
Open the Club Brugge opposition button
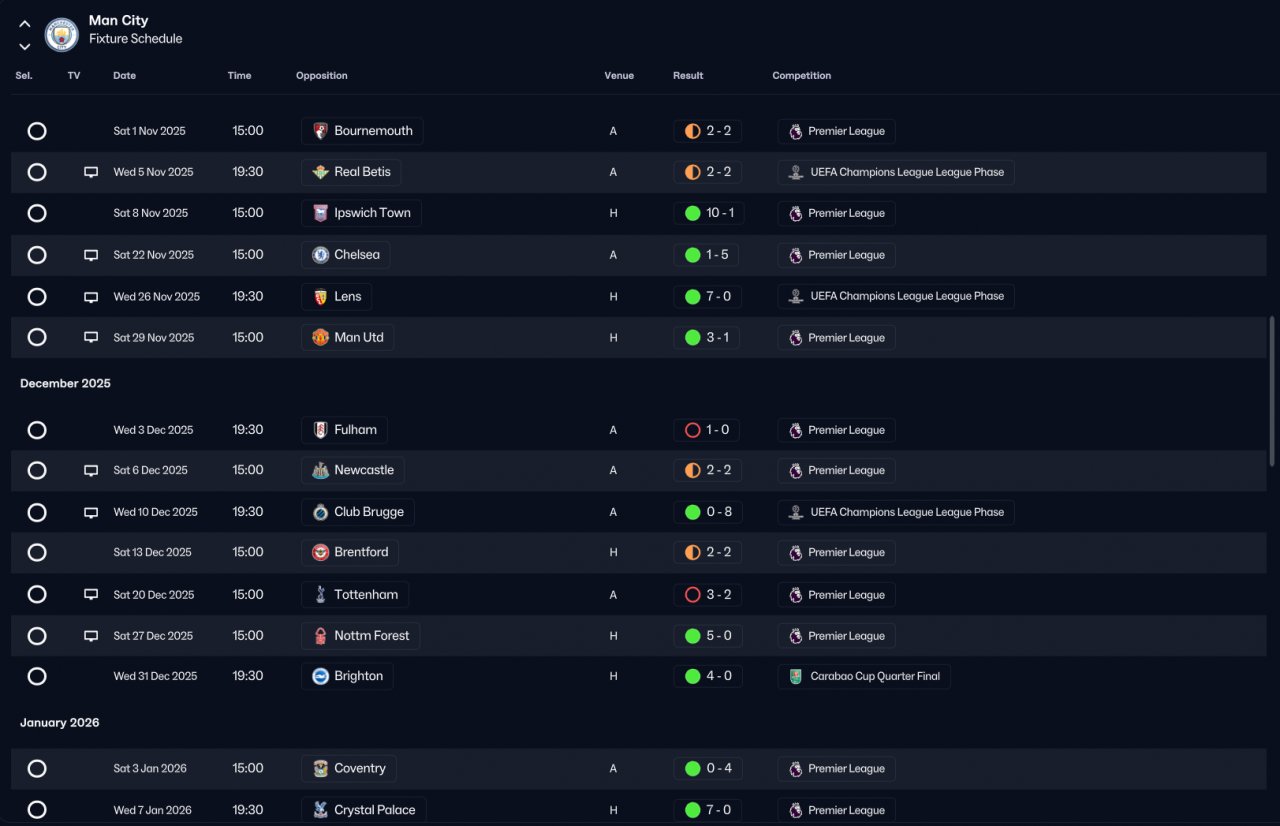click(x=358, y=512)
